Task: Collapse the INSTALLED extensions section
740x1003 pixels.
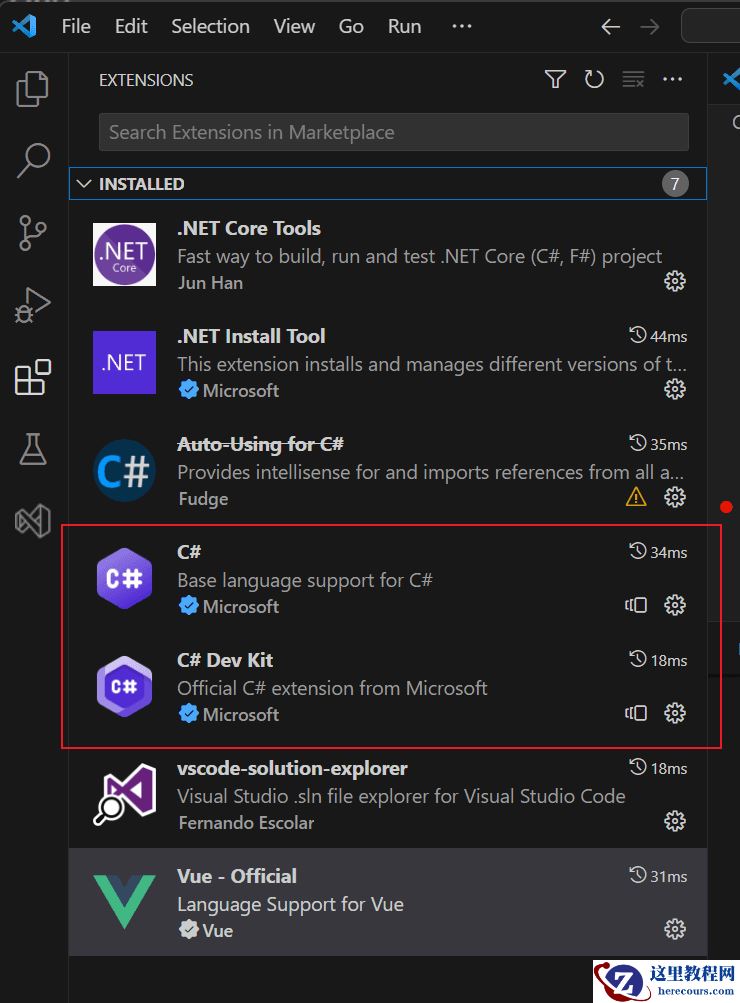Action: pyautogui.click(x=84, y=183)
